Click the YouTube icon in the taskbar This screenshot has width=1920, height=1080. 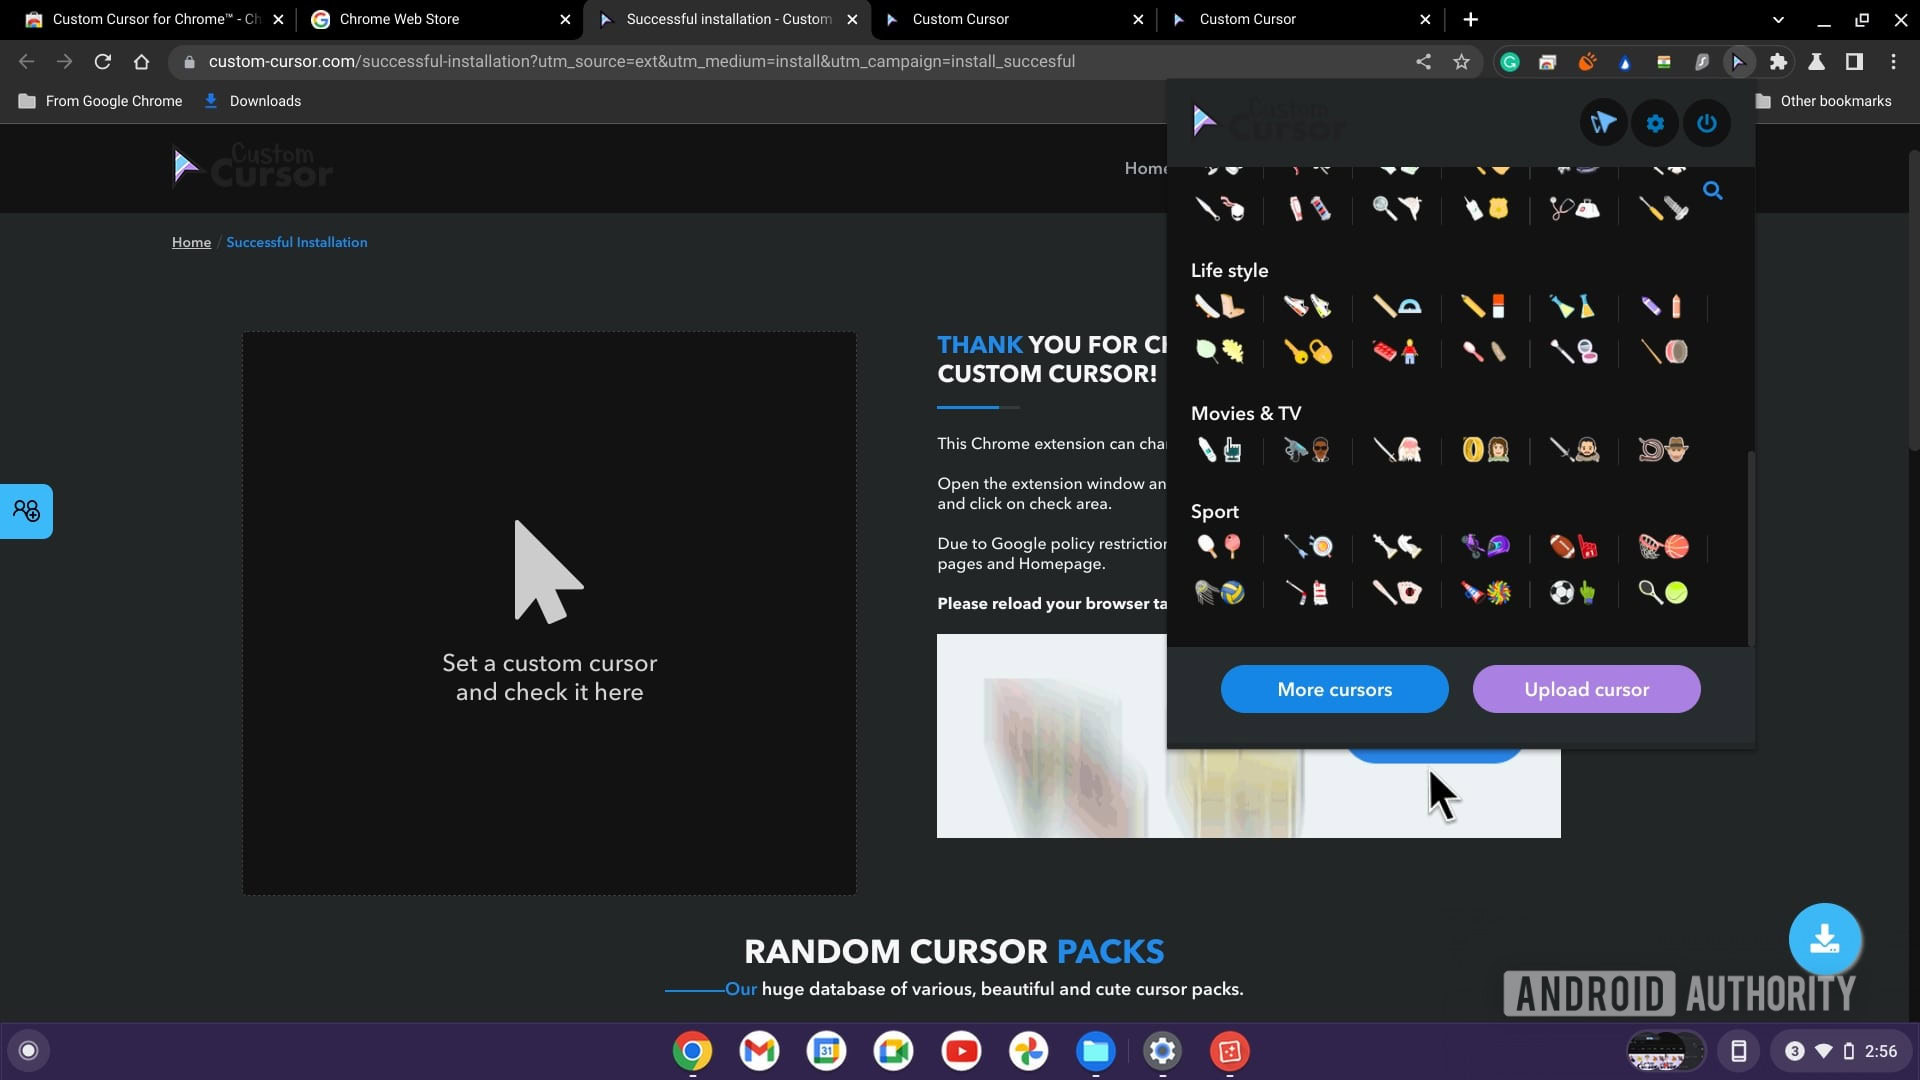(x=961, y=1051)
